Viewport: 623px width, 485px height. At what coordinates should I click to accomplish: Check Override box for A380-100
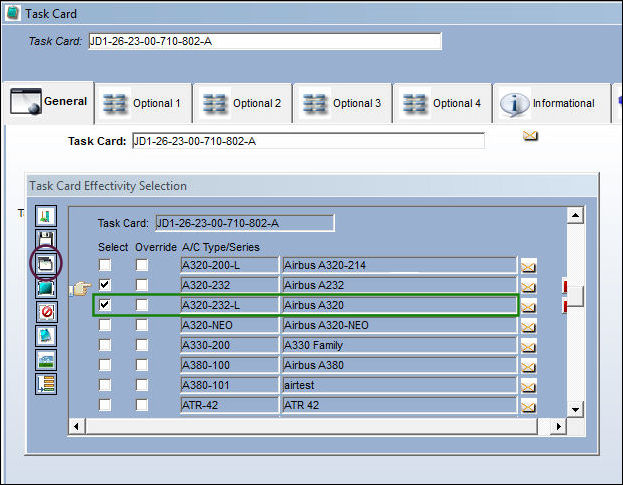142,365
